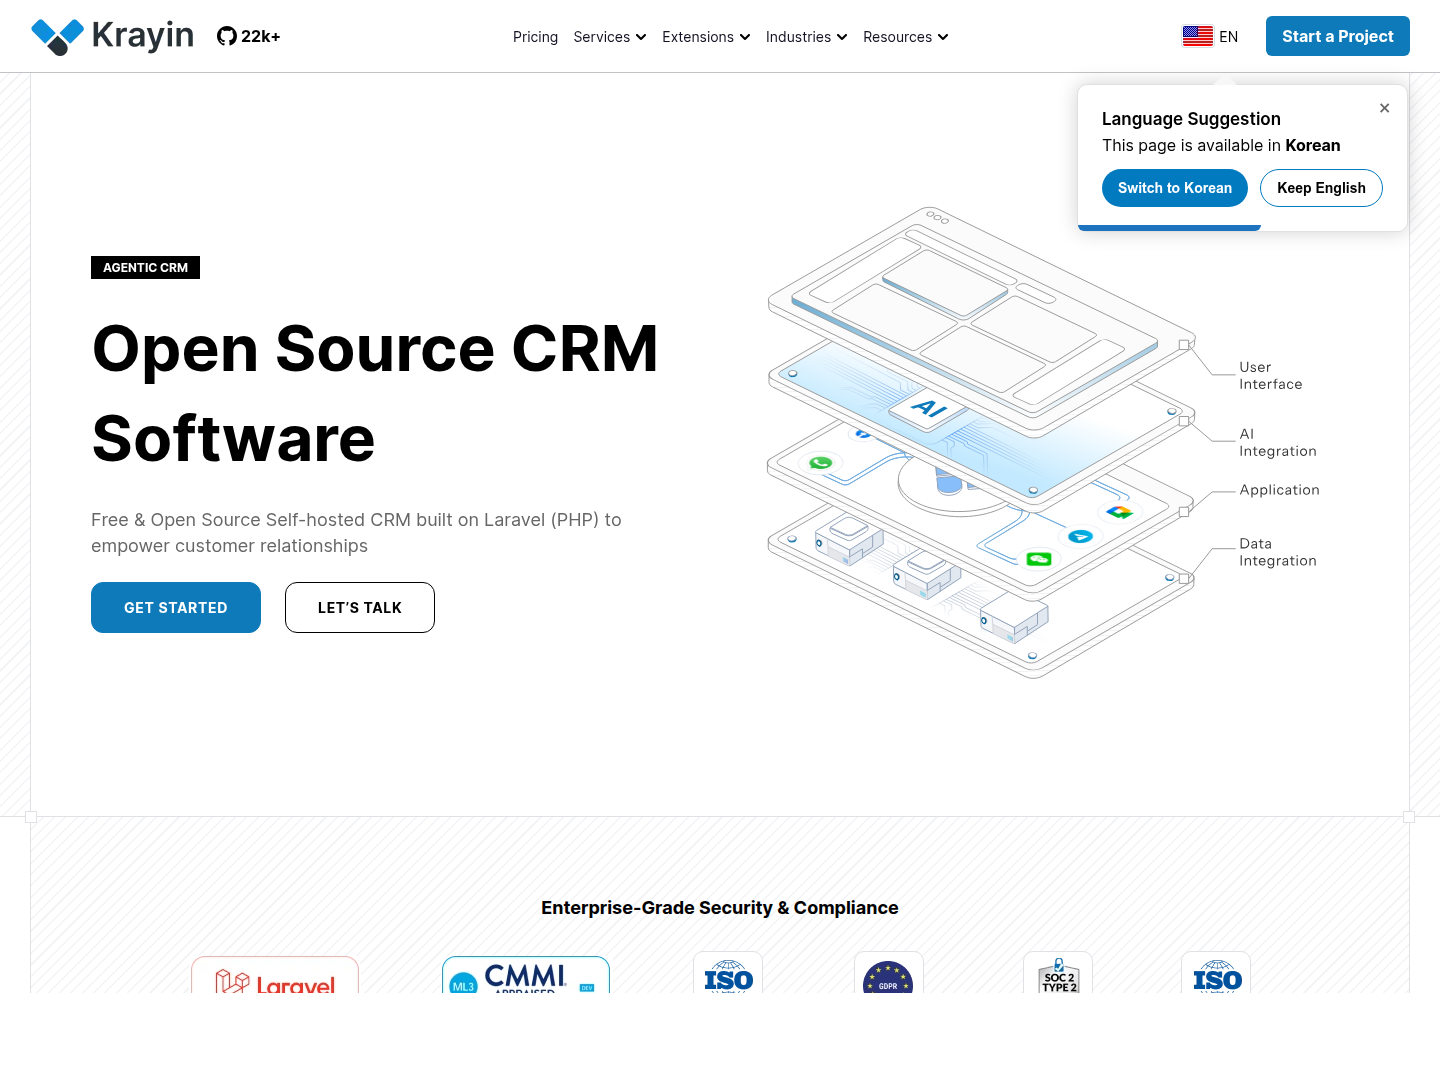Expand the Services dropdown
The image size is (1440, 1080).
click(610, 37)
